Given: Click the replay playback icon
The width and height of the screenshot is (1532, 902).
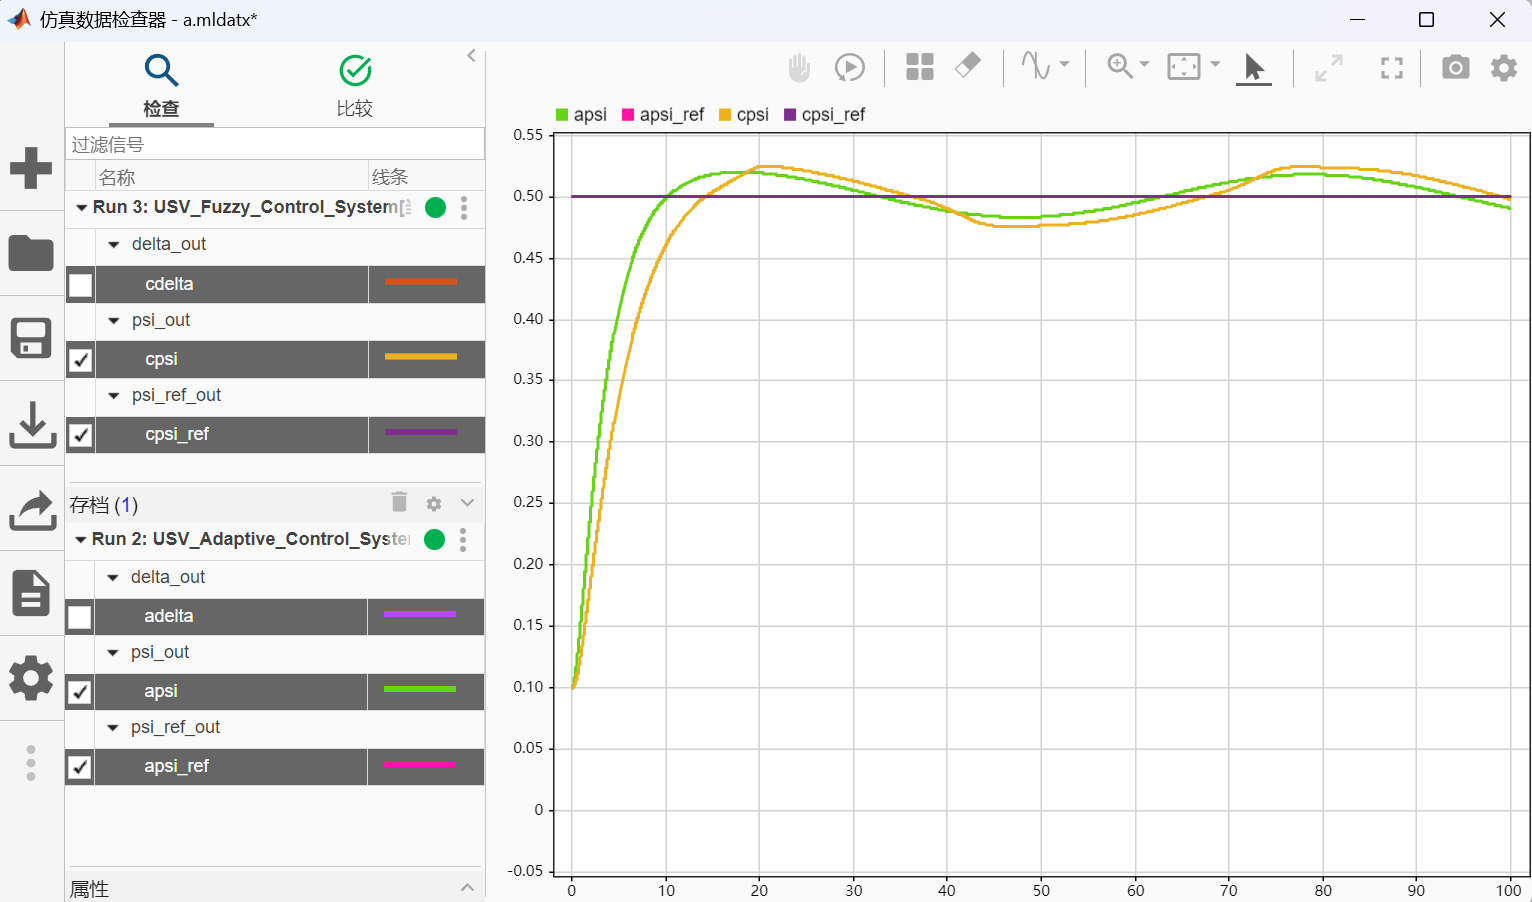Looking at the screenshot, I should click(849, 68).
